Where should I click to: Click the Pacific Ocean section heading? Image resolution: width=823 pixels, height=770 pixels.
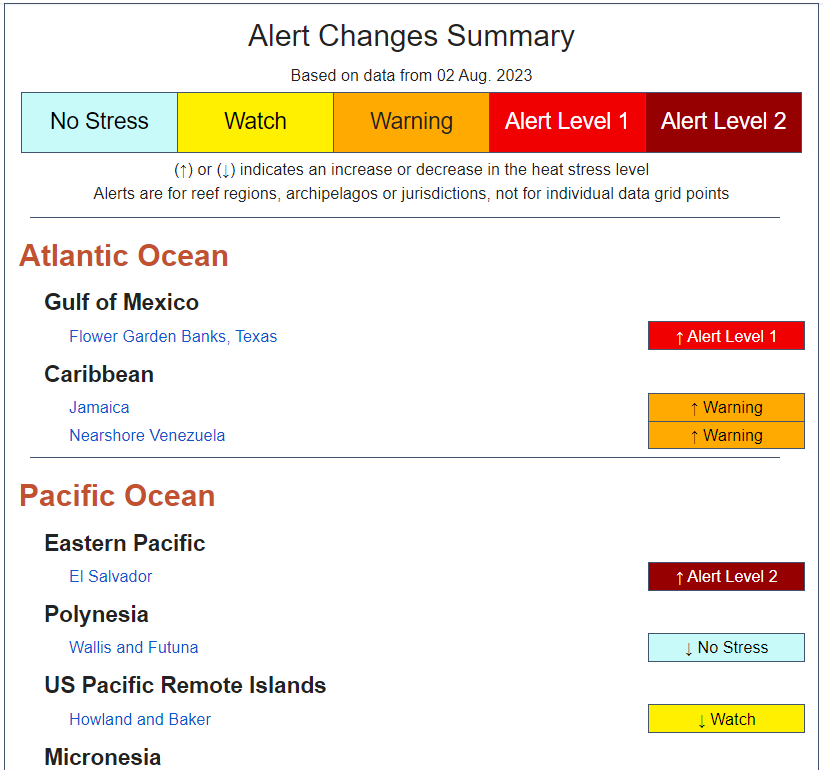pyautogui.click(x=118, y=495)
